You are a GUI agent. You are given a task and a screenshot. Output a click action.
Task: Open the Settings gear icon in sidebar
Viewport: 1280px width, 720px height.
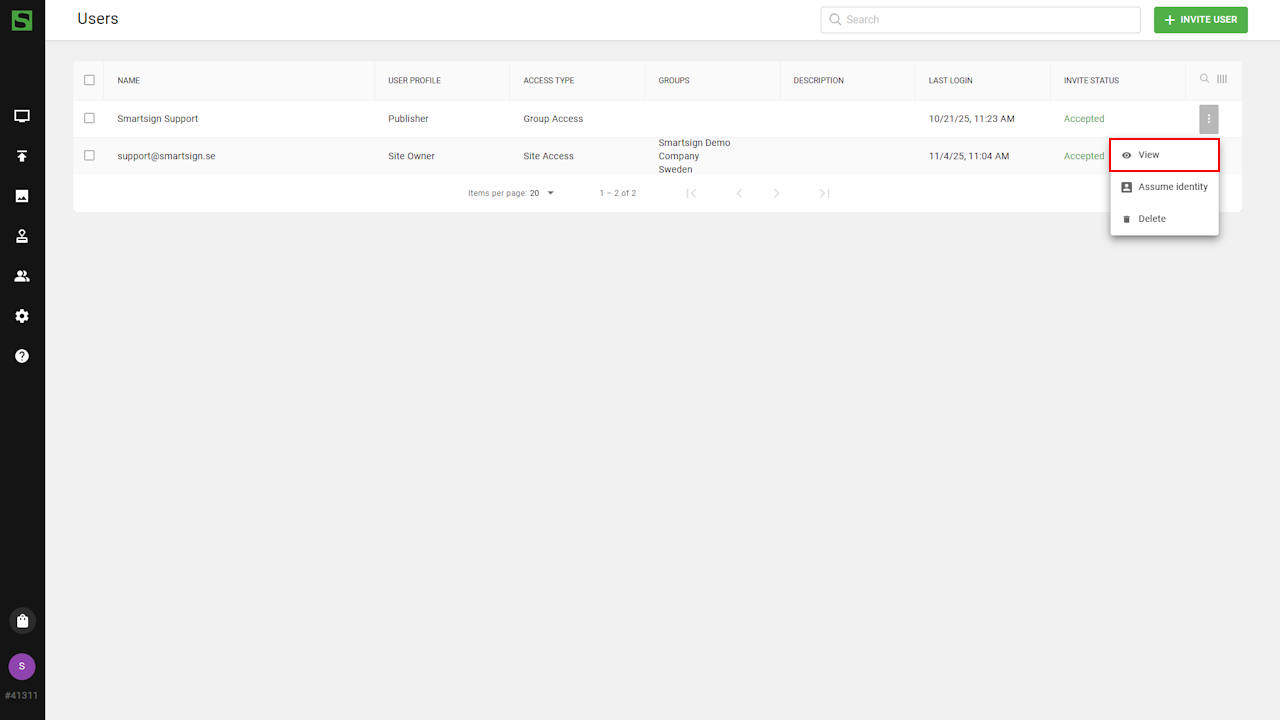22,316
